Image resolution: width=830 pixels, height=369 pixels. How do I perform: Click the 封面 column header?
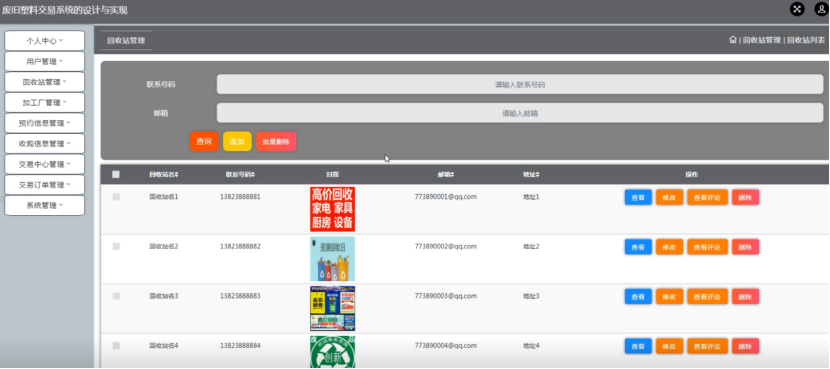pyautogui.click(x=332, y=175)
